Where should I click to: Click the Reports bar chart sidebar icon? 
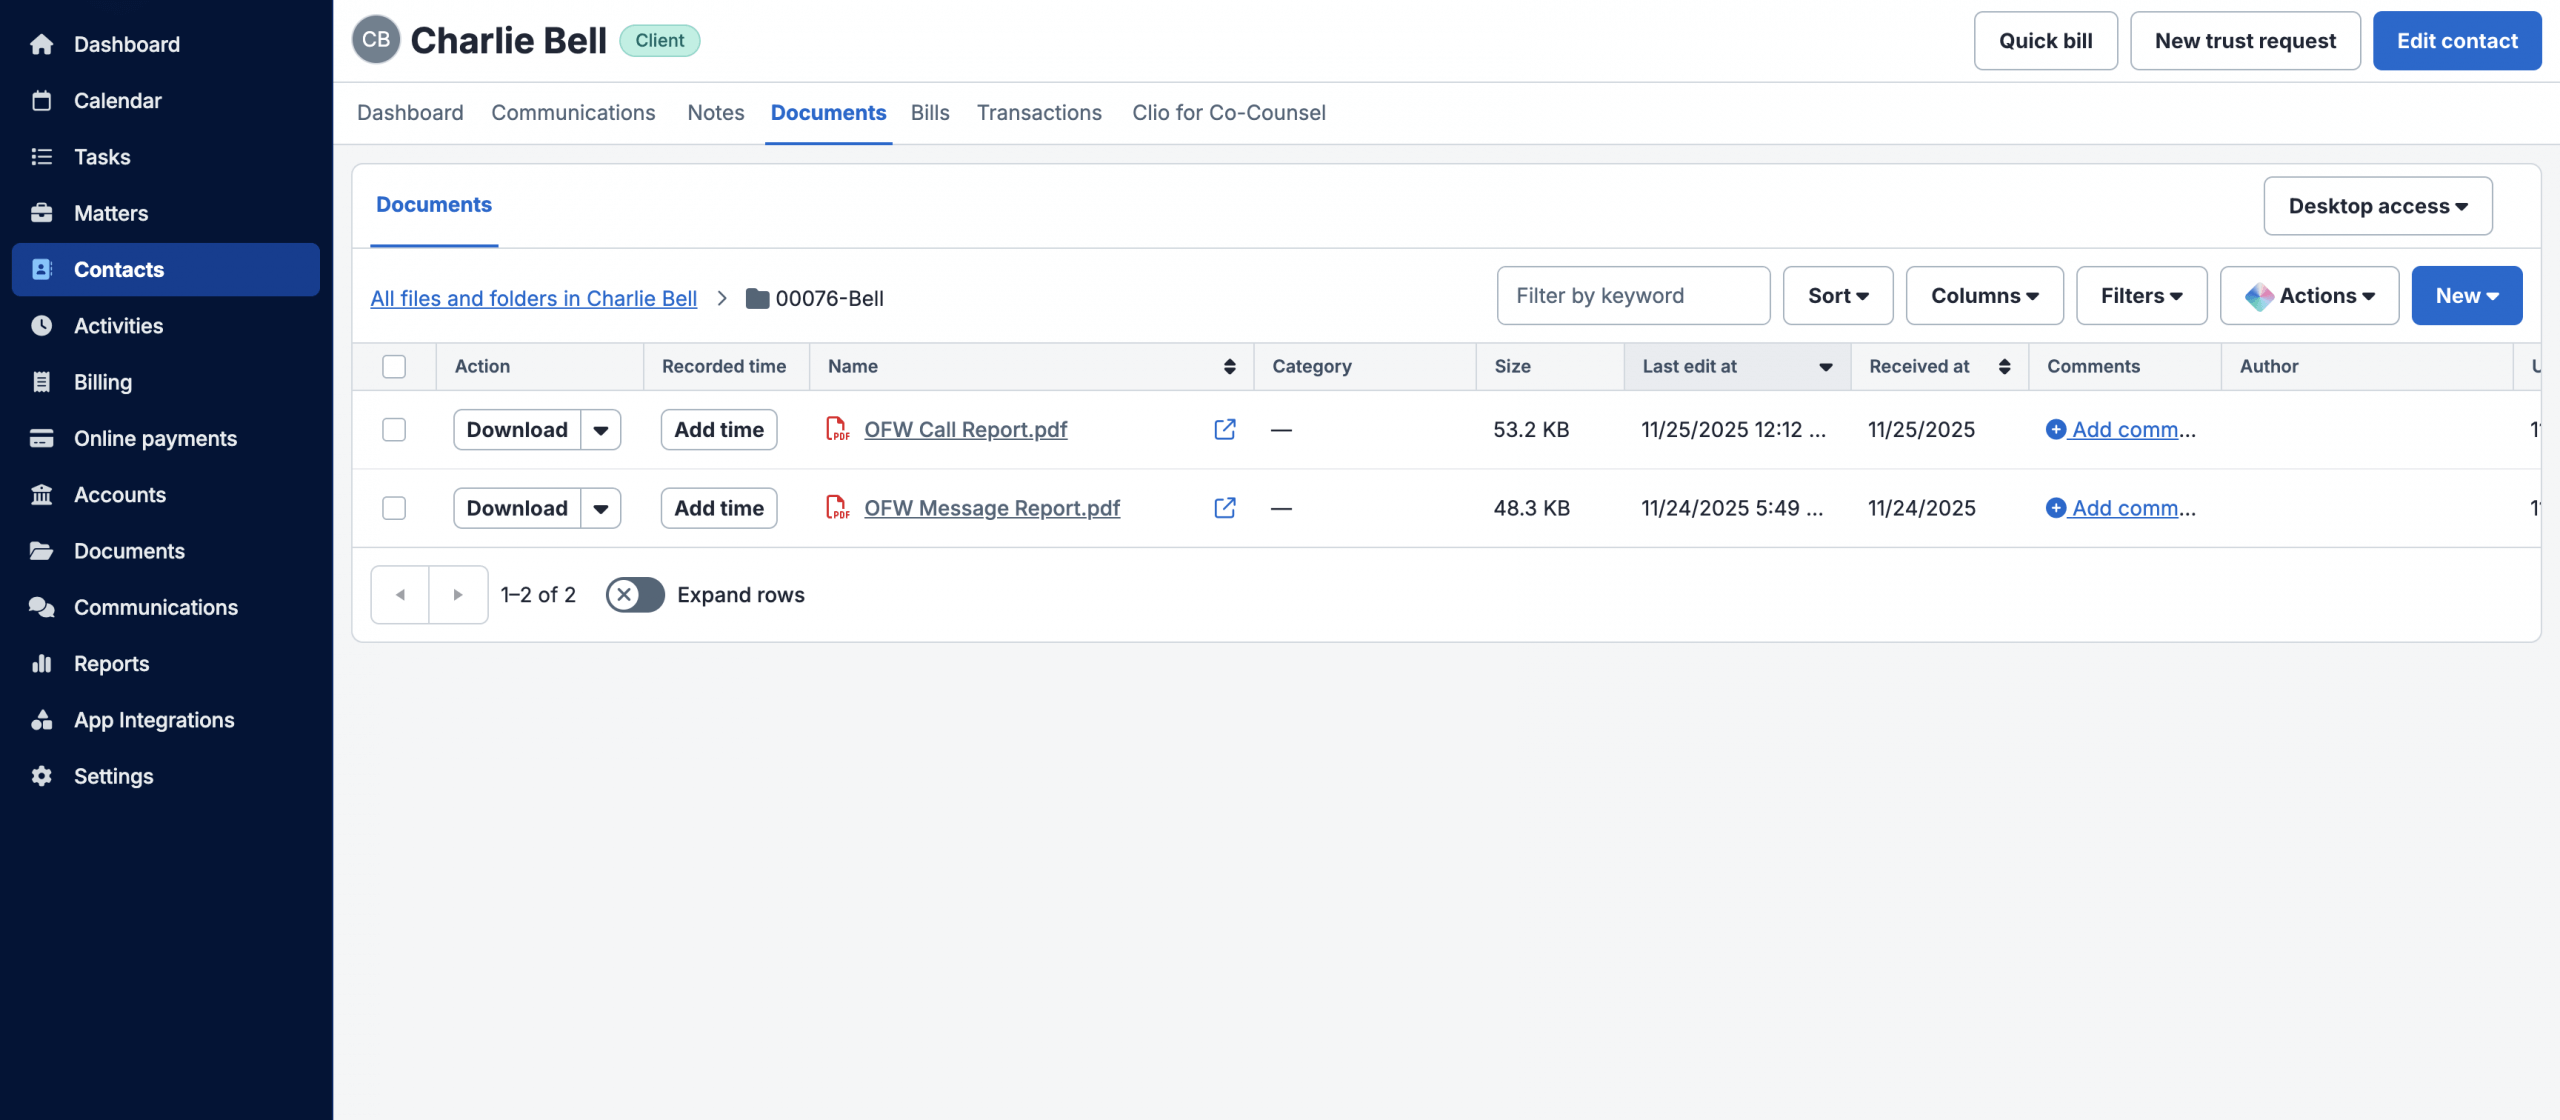(41, 664)
